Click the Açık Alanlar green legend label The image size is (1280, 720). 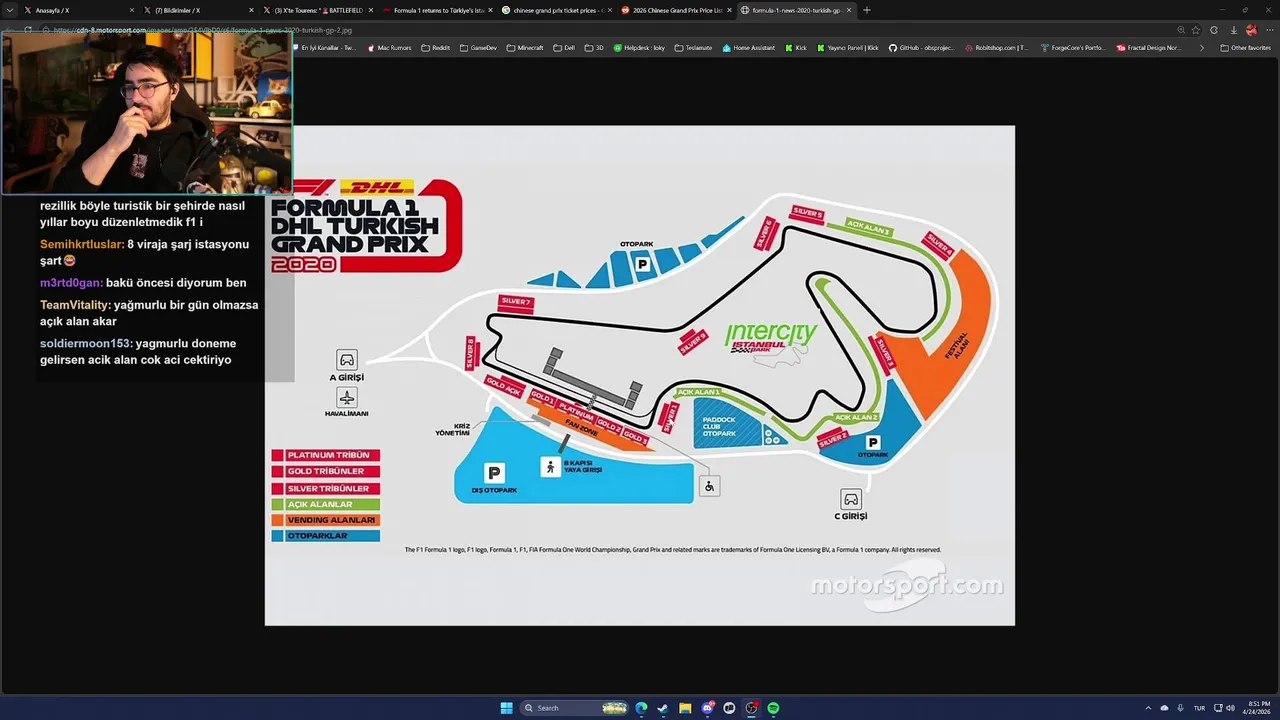click(x=332, y=504)
